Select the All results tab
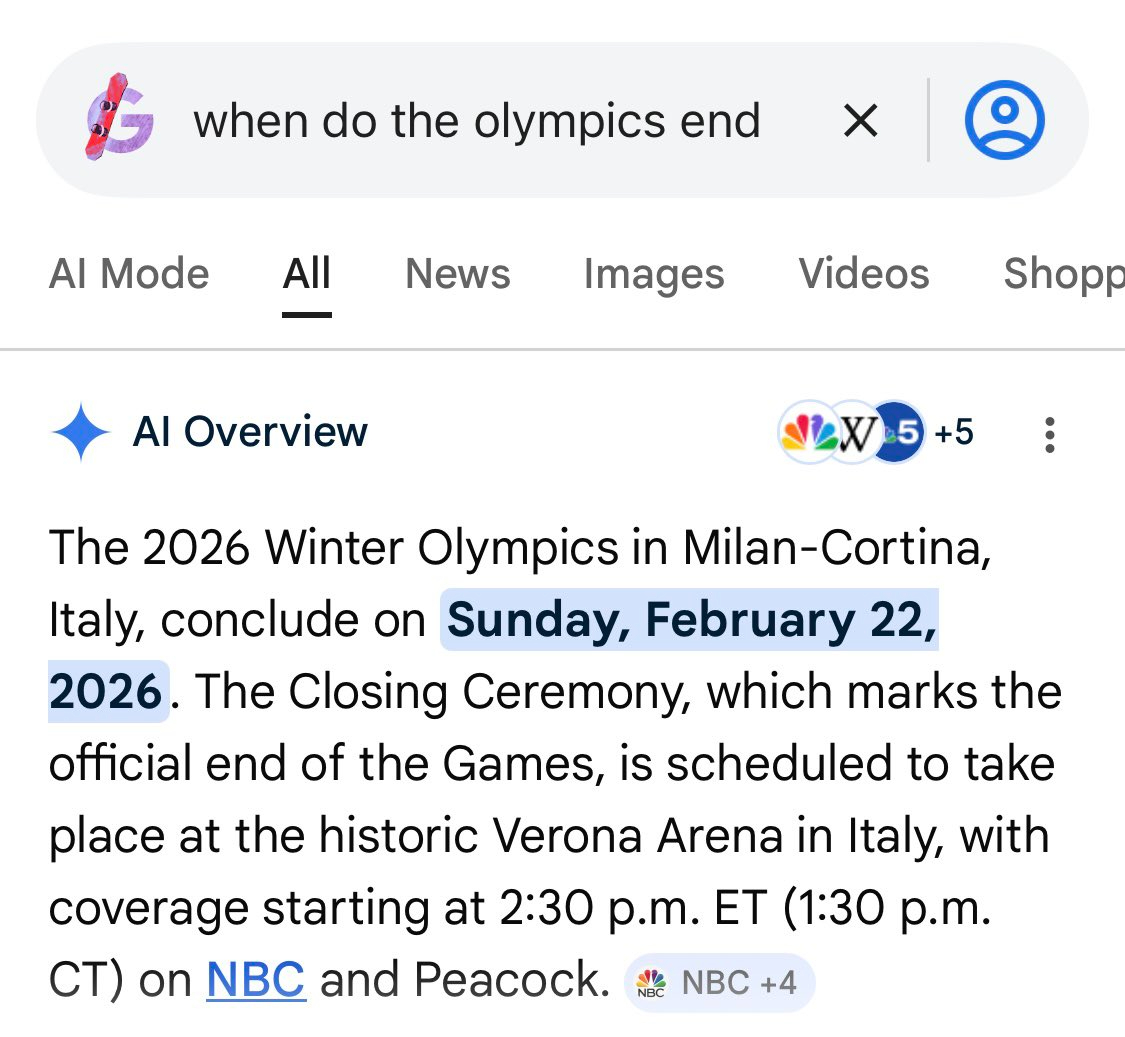Screen dimensions: 1125x1037 click(x=307, y=274)
